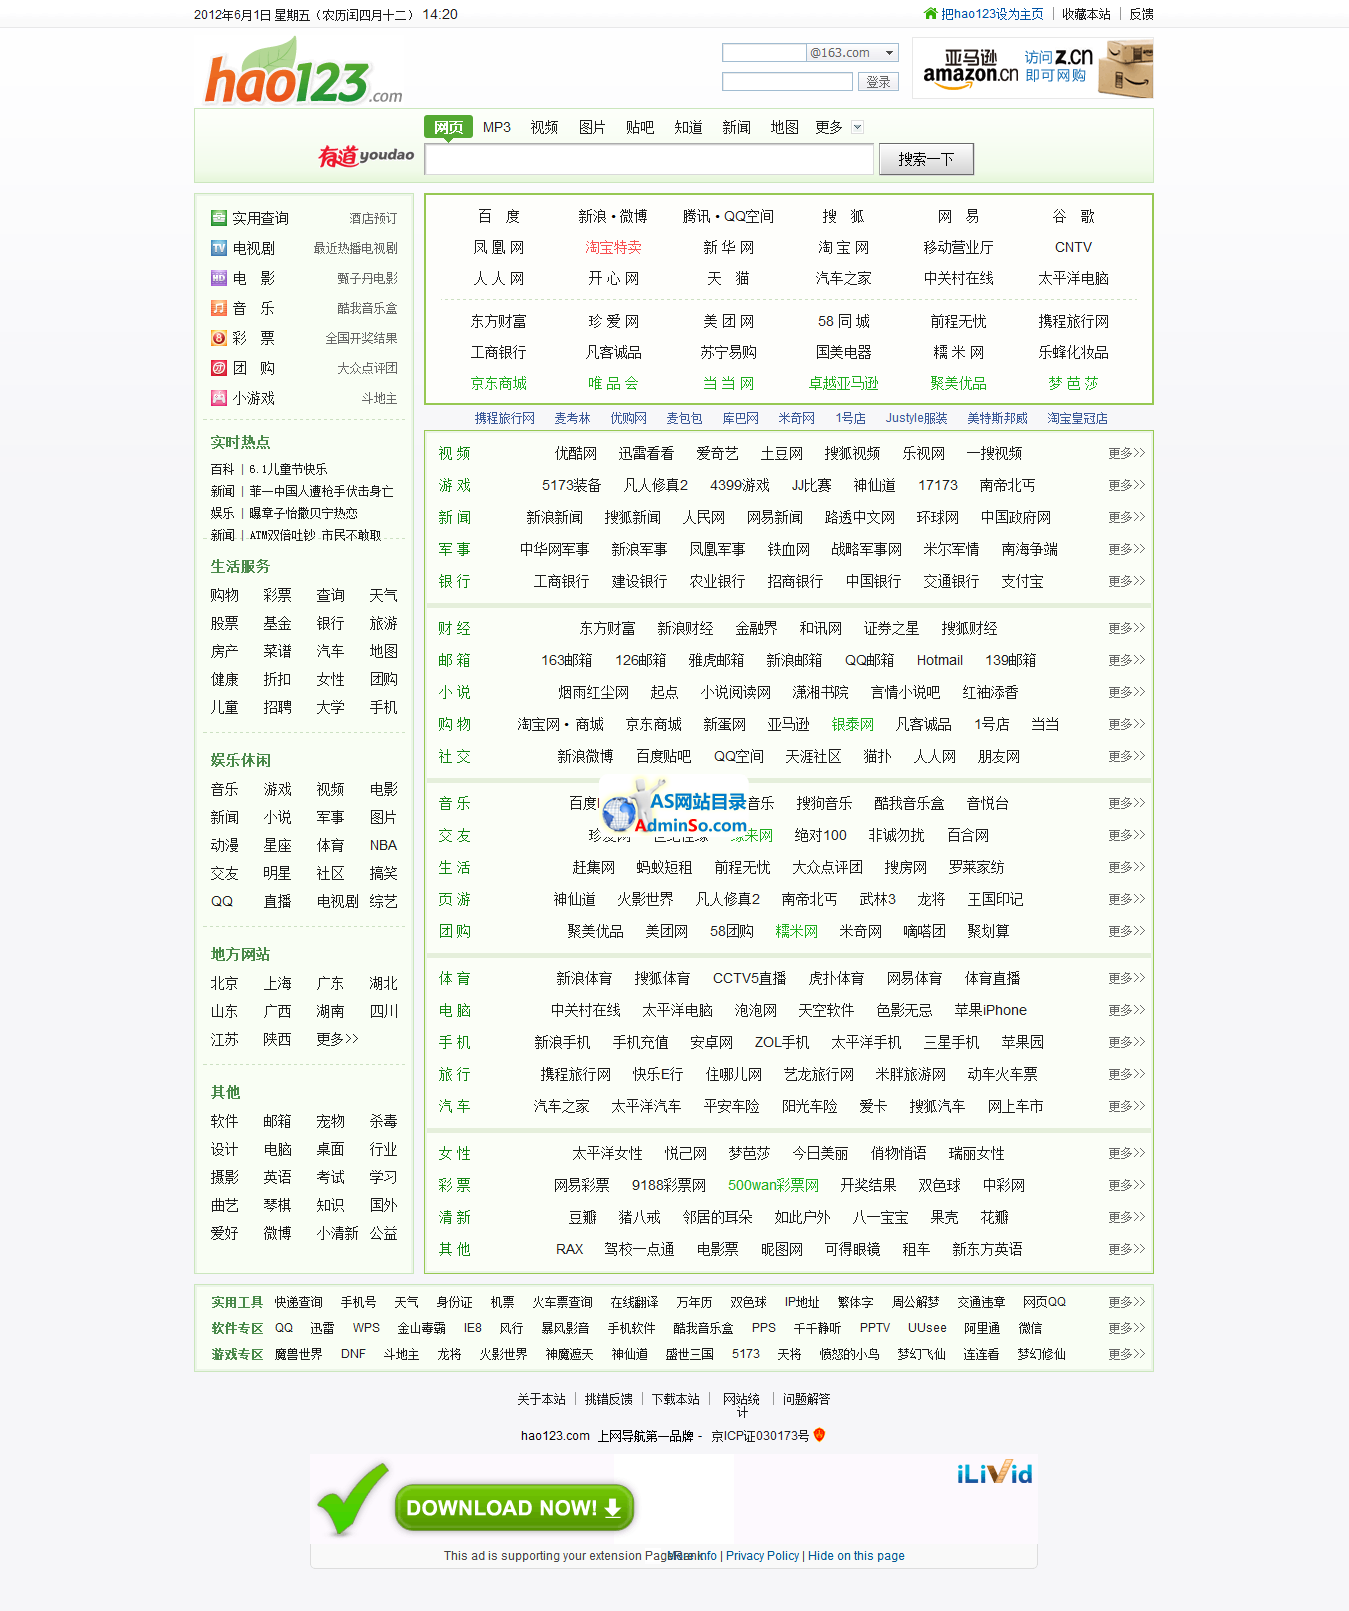
Task: Expand 更多 in the 实用工具 row
Action: point(1126,1302)
